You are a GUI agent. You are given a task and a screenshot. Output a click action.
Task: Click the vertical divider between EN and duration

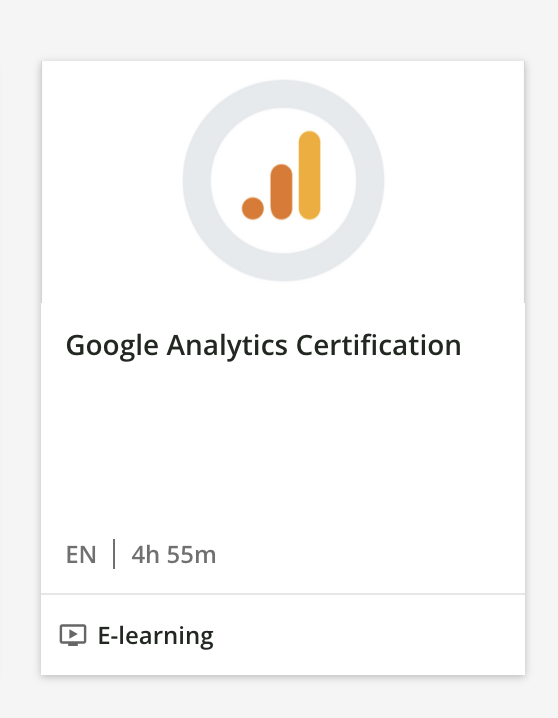click(x=114, y=554)
